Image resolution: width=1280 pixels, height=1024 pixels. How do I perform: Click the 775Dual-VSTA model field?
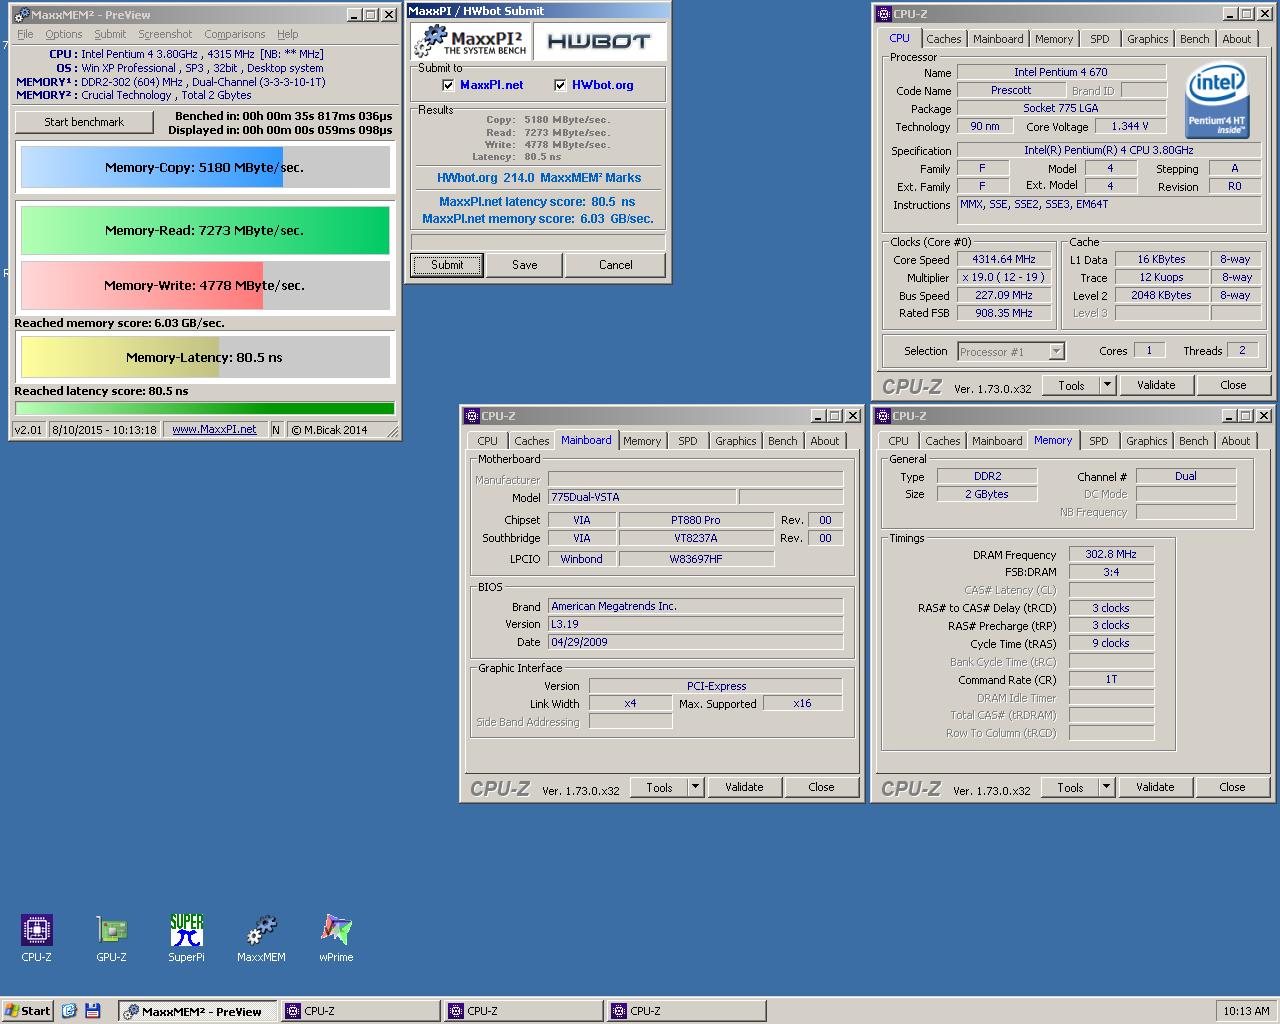[x=642, y=497]
